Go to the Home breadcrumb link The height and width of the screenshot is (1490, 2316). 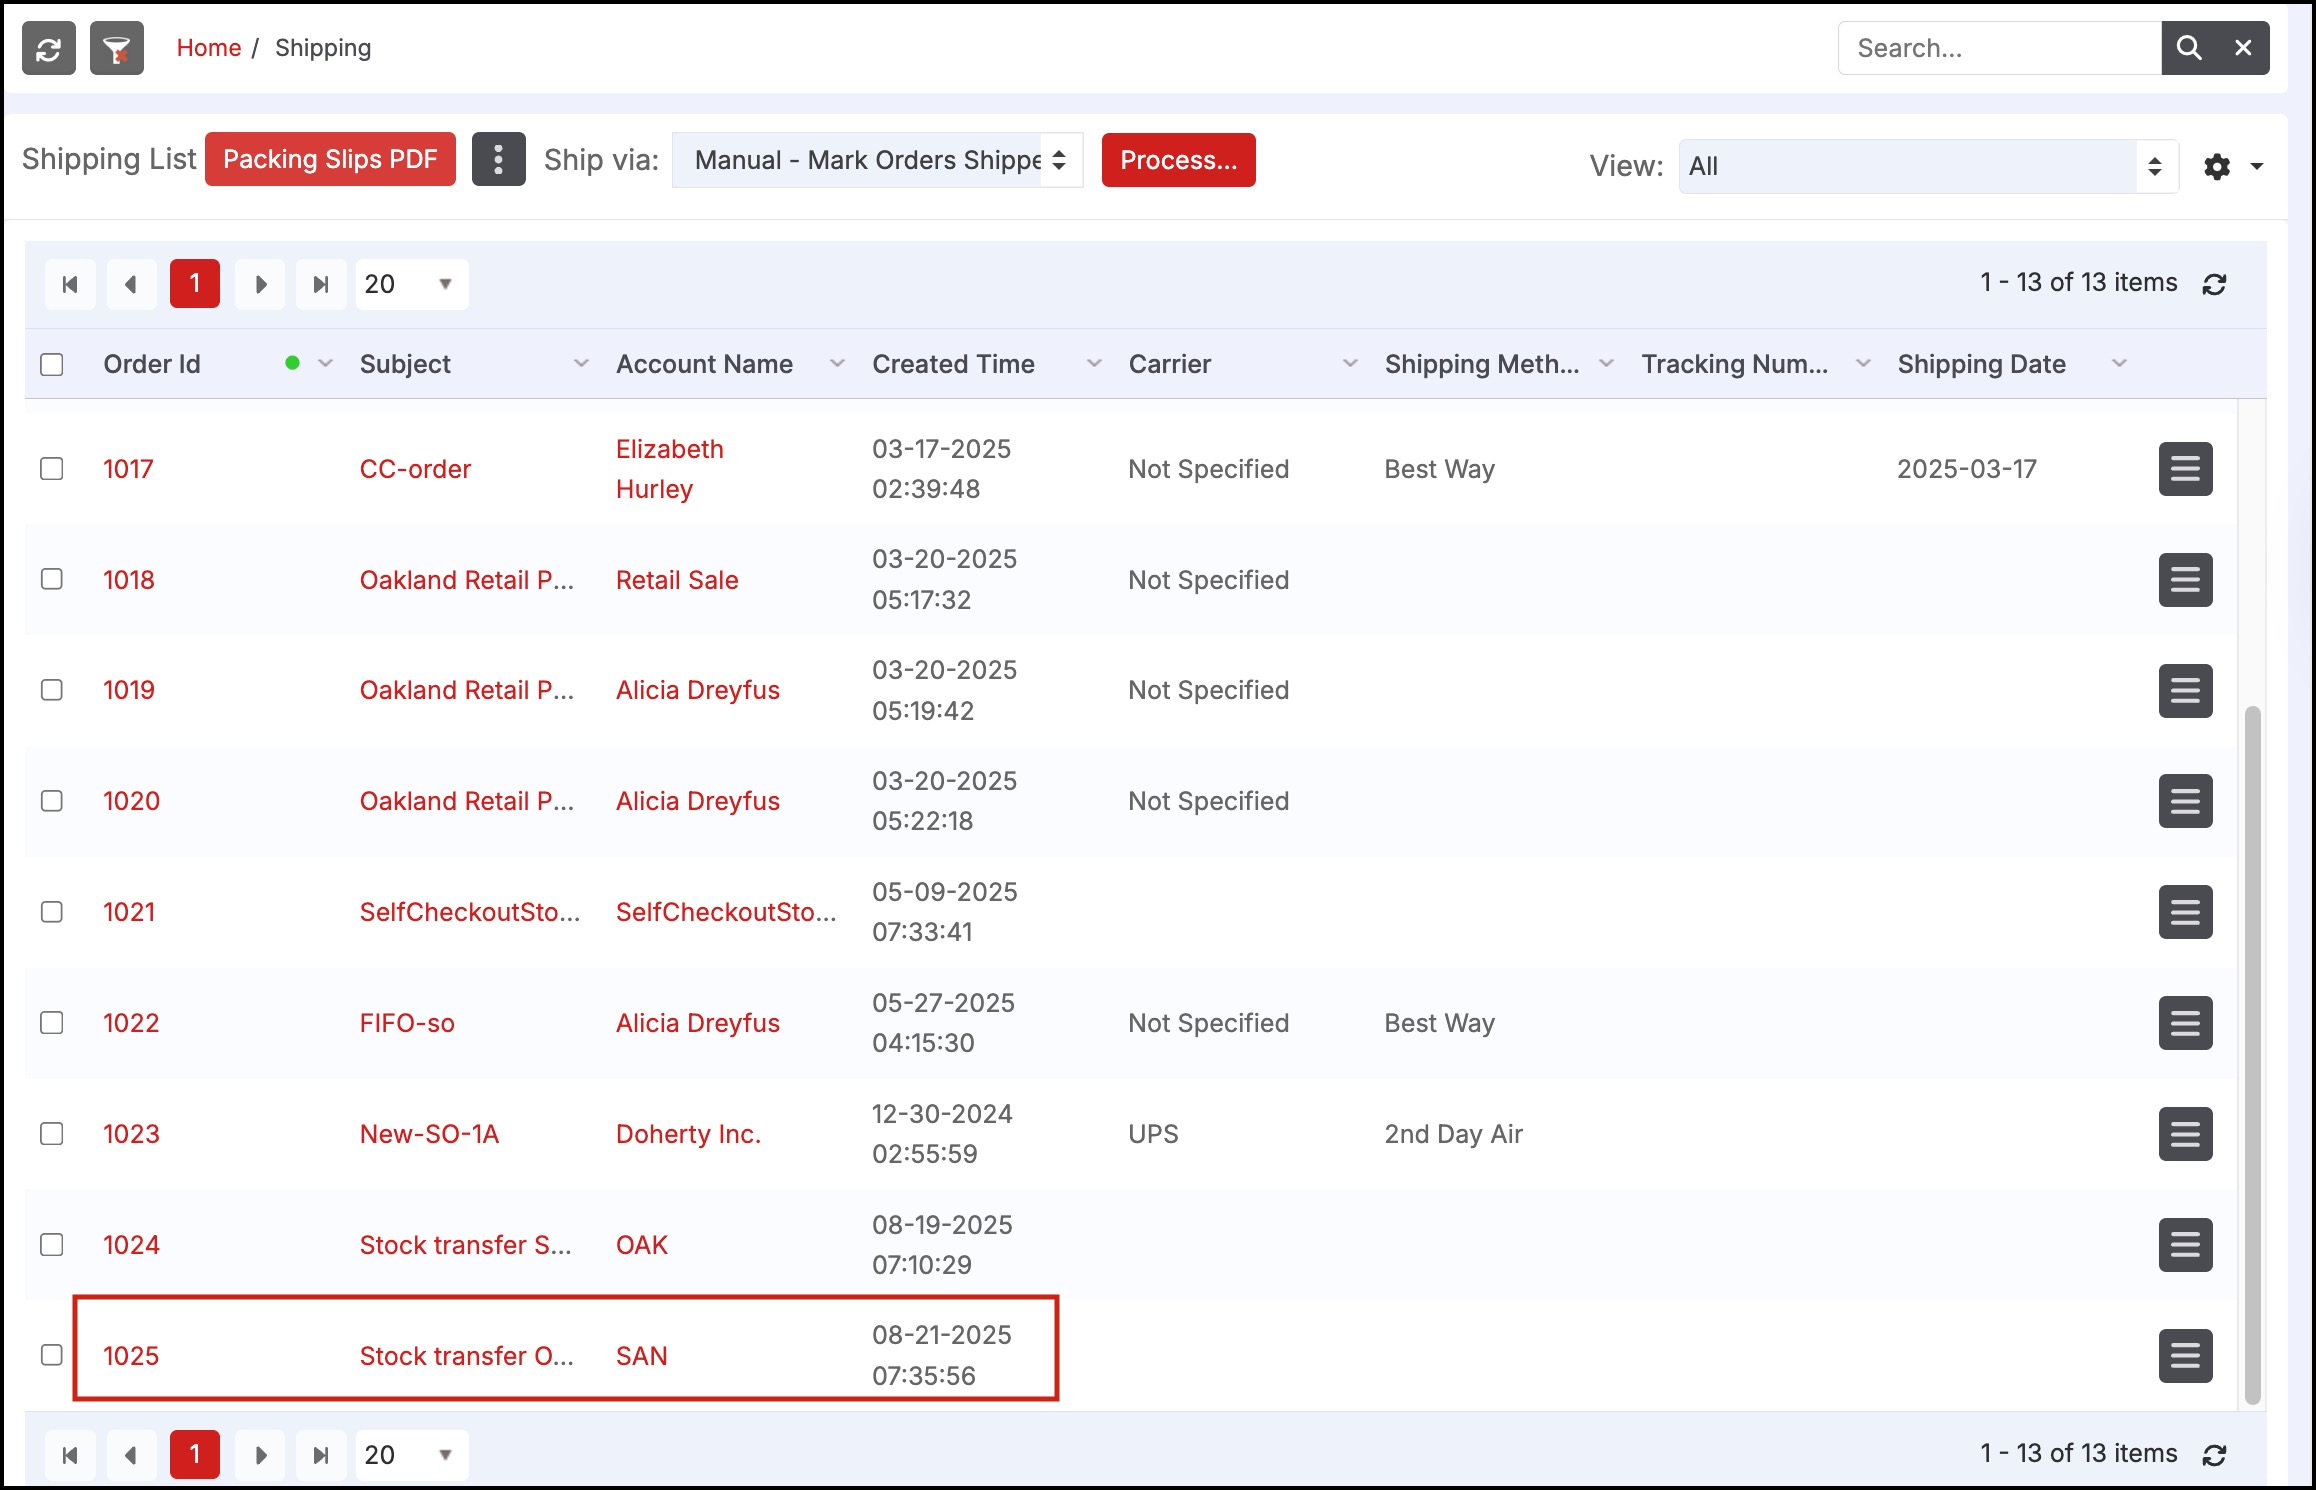[x=209, y=48]
